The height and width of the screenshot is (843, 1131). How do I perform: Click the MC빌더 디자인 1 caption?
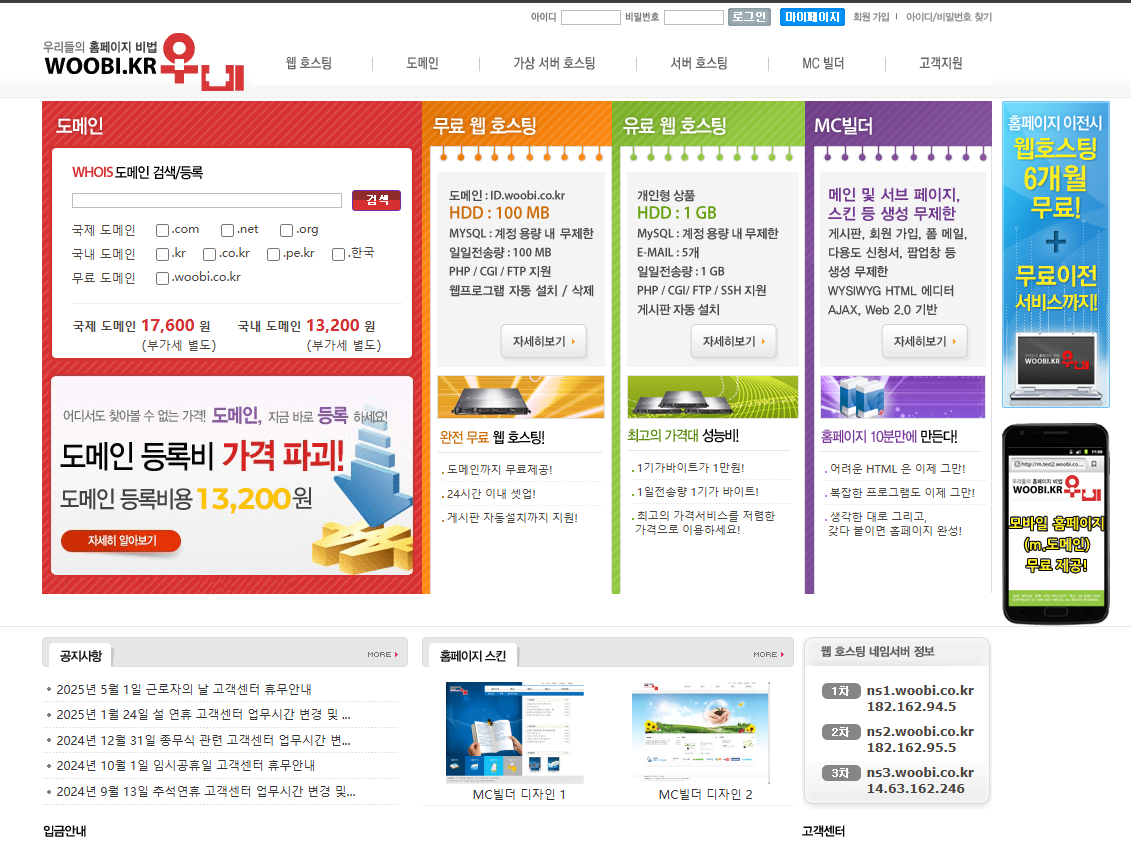pos(519,795)
